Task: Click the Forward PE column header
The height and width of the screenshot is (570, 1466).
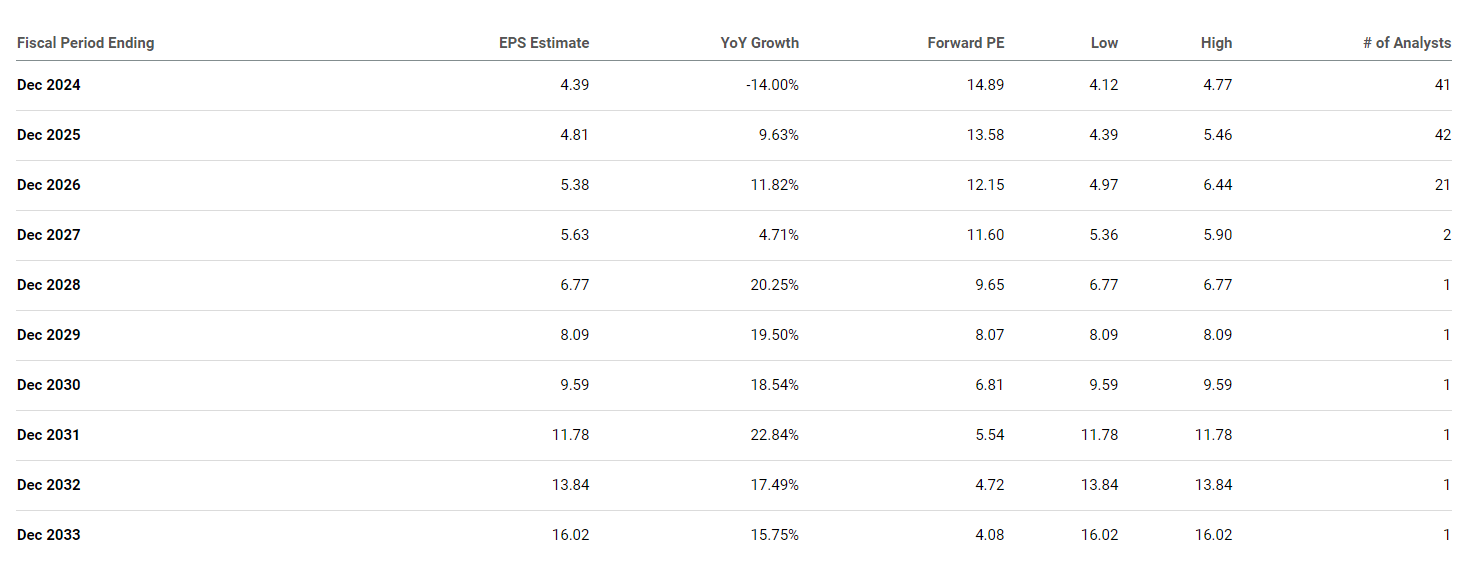Action: click(x=966, y=43)
